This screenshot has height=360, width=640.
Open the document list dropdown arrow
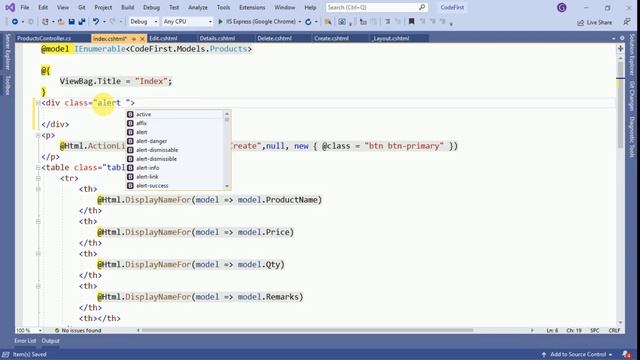tap(613, 38)
